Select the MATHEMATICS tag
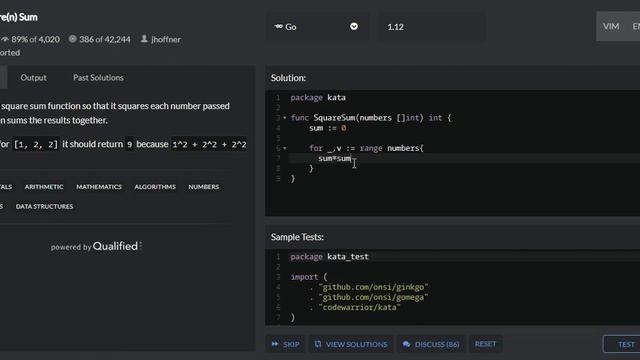Viewport: 640px width, 360px height. (99, 187)
